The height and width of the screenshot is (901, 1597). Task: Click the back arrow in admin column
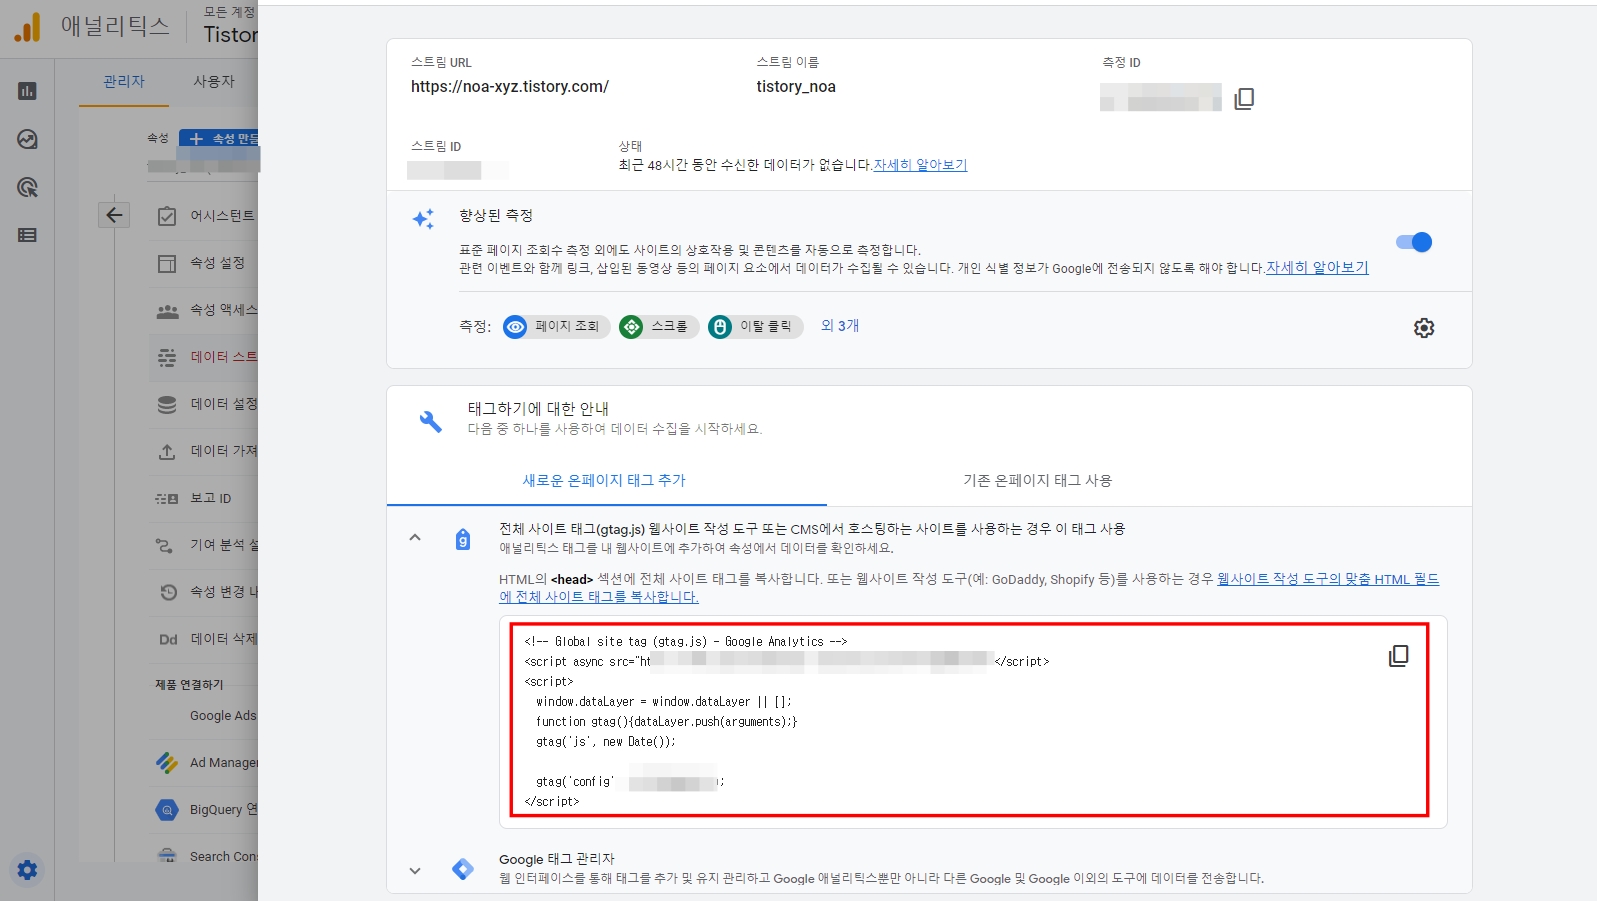point(114,215)
